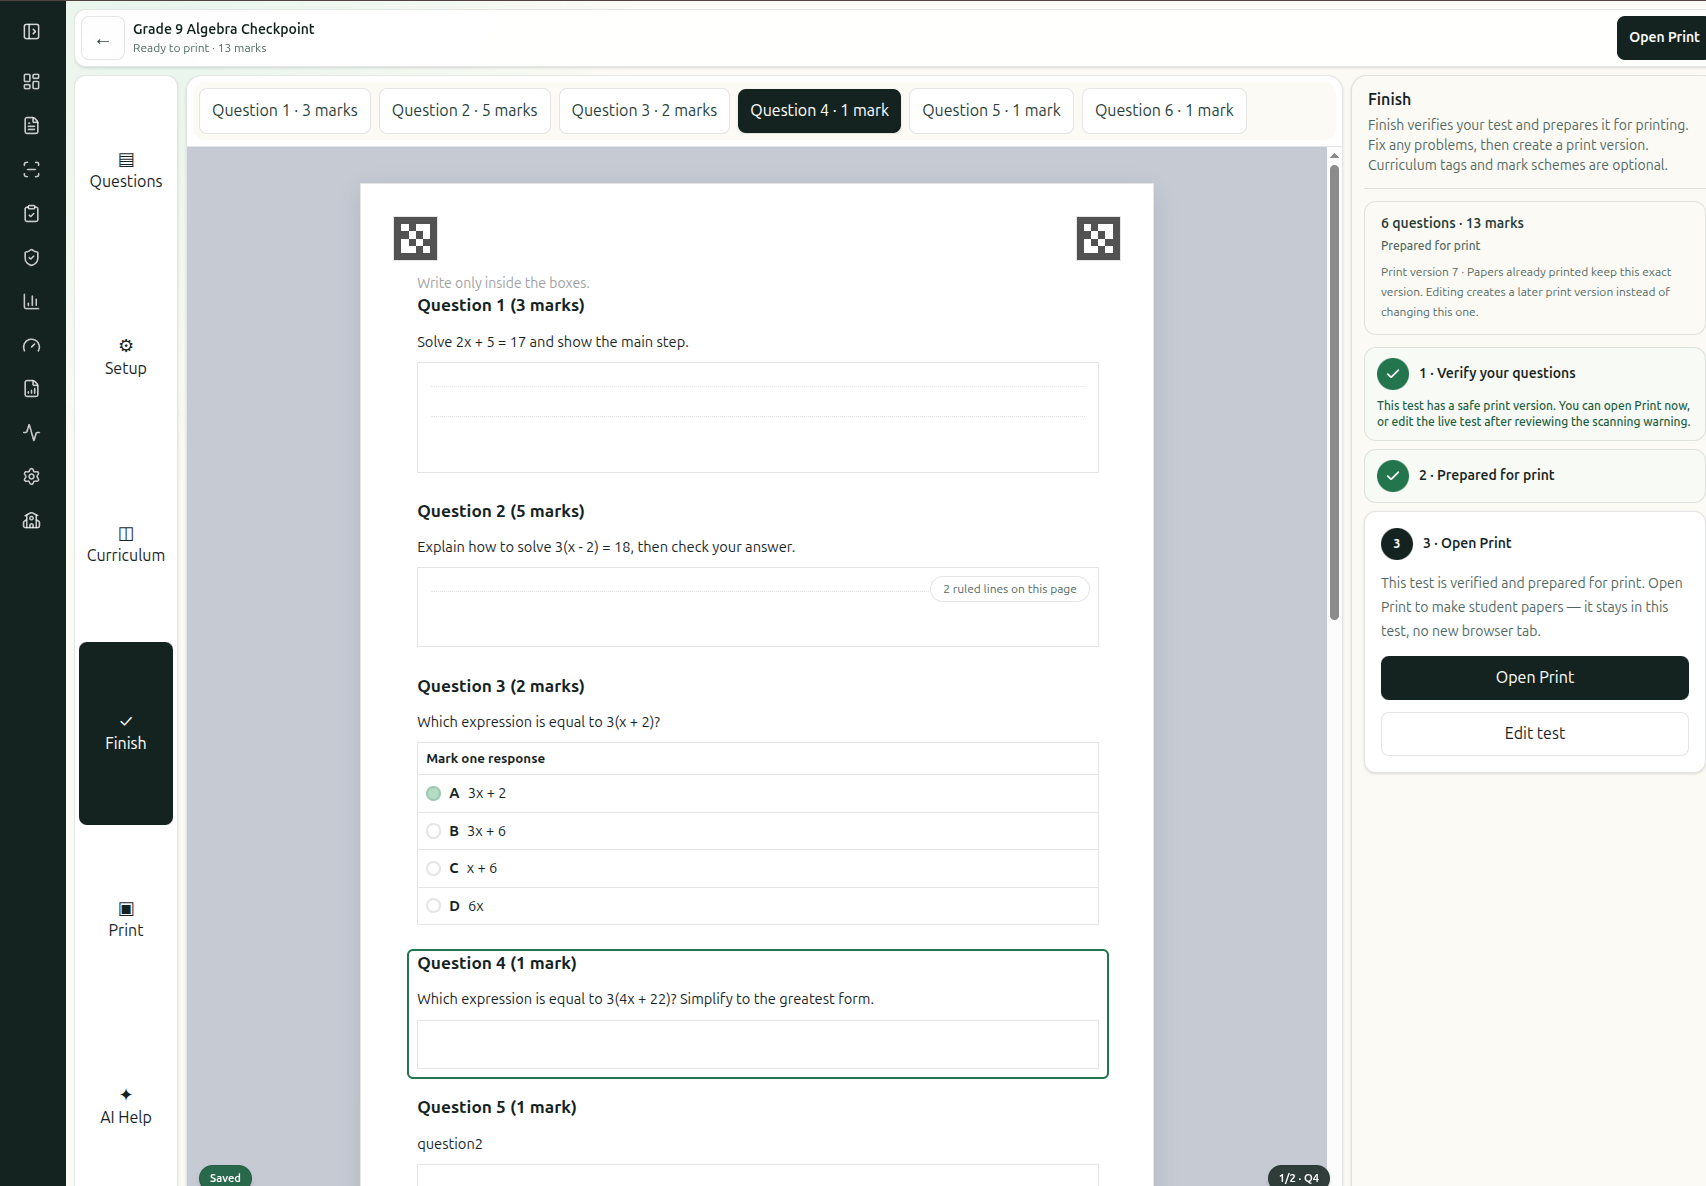The height and width of the screenshot is (1186, 1706).
Task: Switch to Question 2 · 5 marks tab
Action: click(465, 111)
